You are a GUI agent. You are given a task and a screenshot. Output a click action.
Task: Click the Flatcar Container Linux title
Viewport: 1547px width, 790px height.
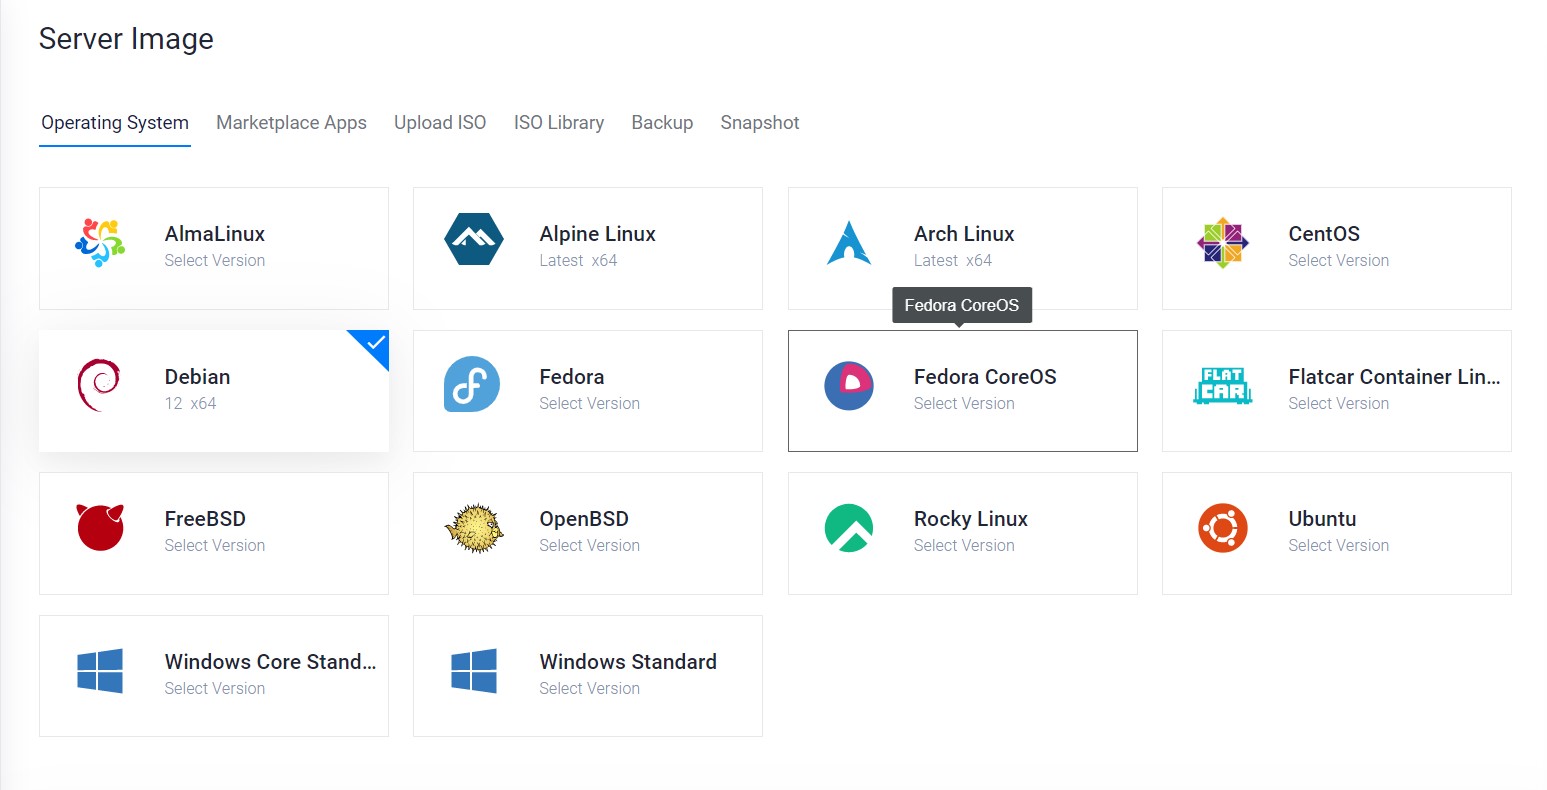click(x=1394, y=377)
